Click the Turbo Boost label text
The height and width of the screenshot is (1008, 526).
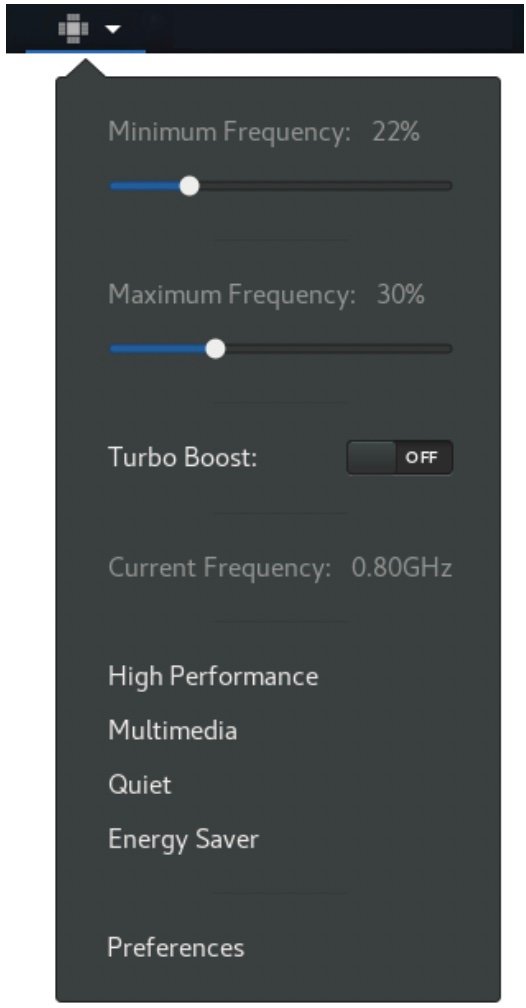click(x=183, y=458)
